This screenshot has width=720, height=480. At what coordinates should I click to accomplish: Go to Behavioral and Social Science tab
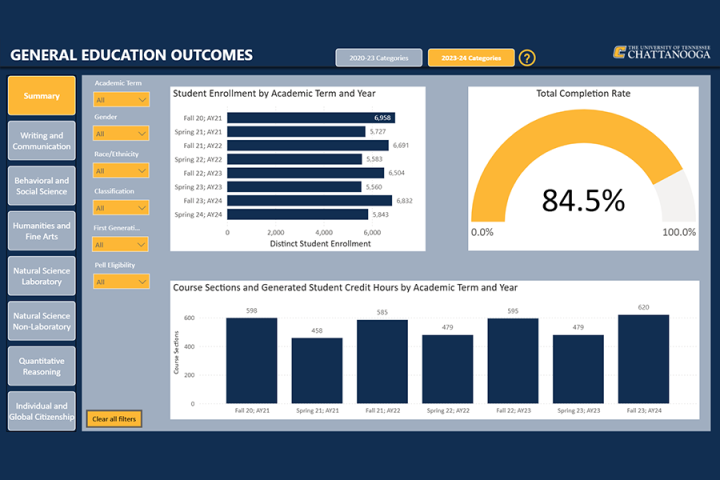coord(42,185)
